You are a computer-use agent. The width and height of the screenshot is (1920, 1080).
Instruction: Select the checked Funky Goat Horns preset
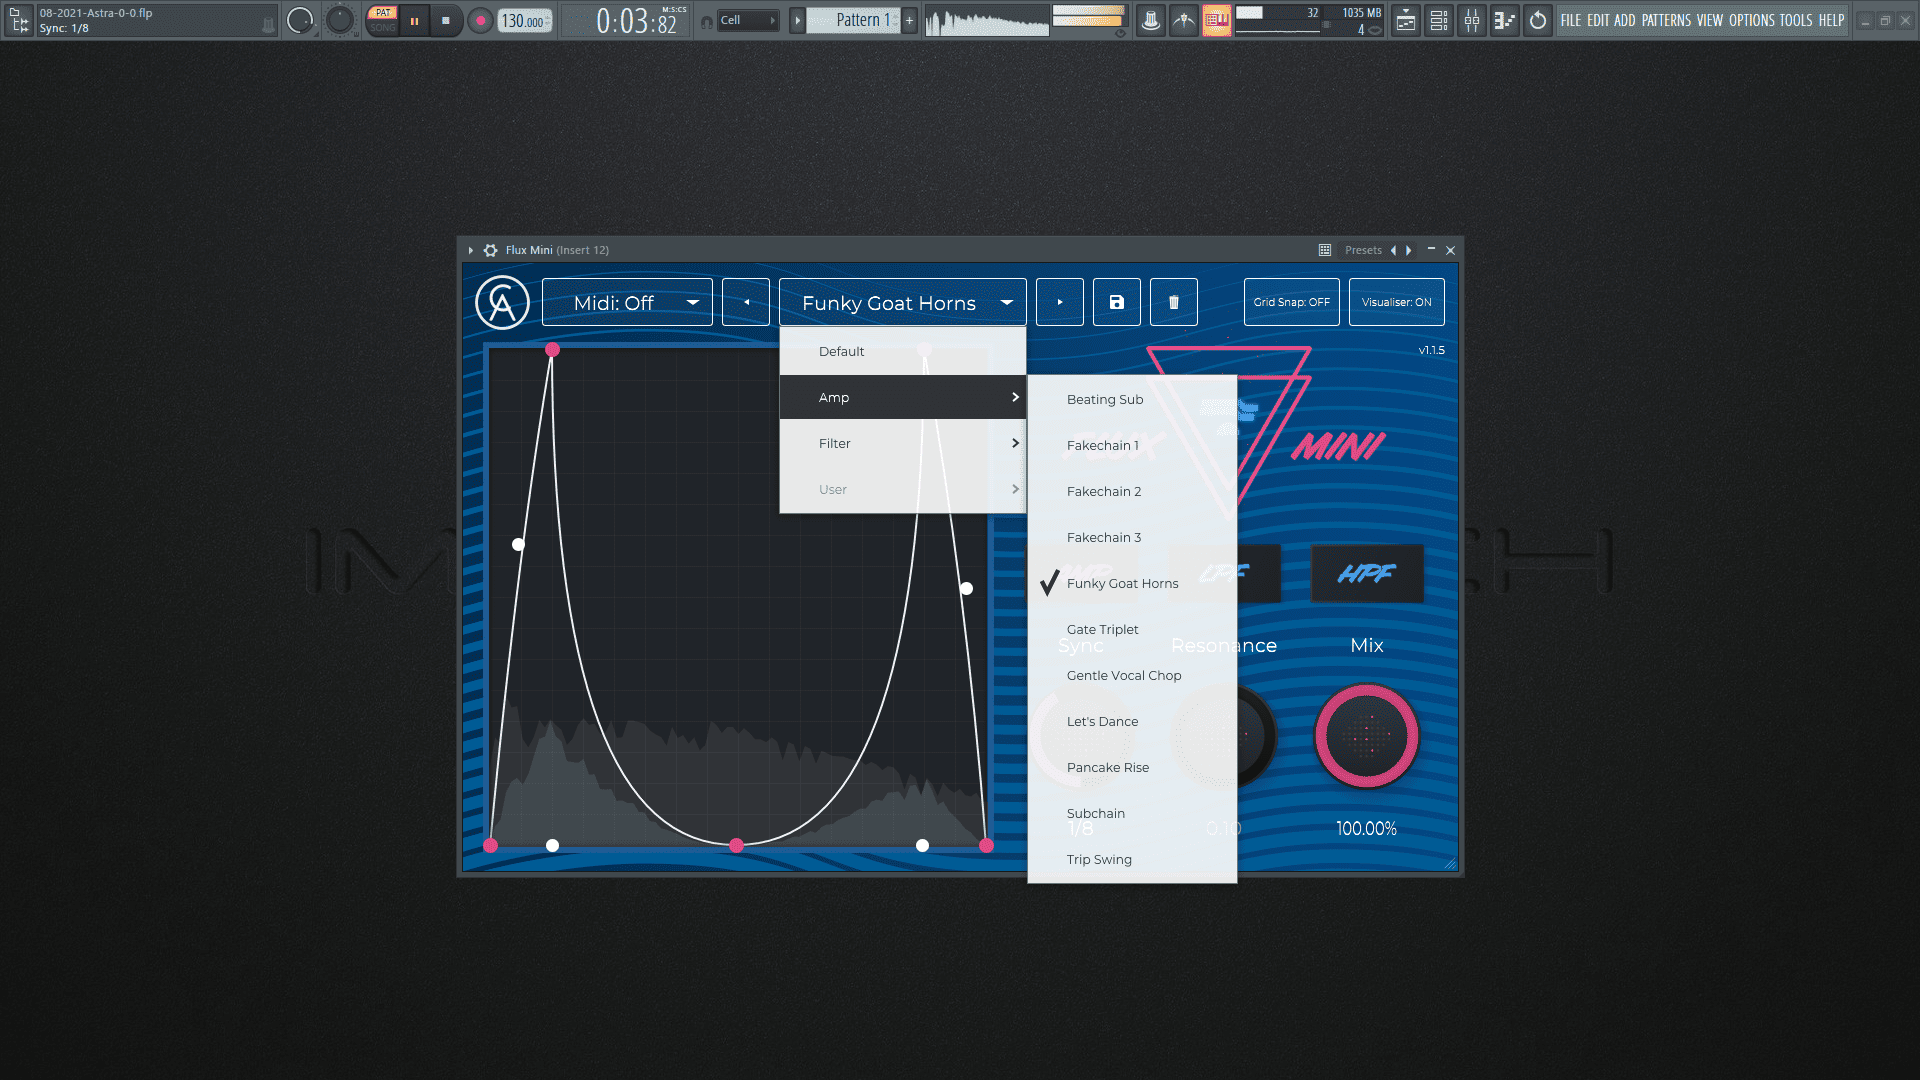pos(1132,584)
